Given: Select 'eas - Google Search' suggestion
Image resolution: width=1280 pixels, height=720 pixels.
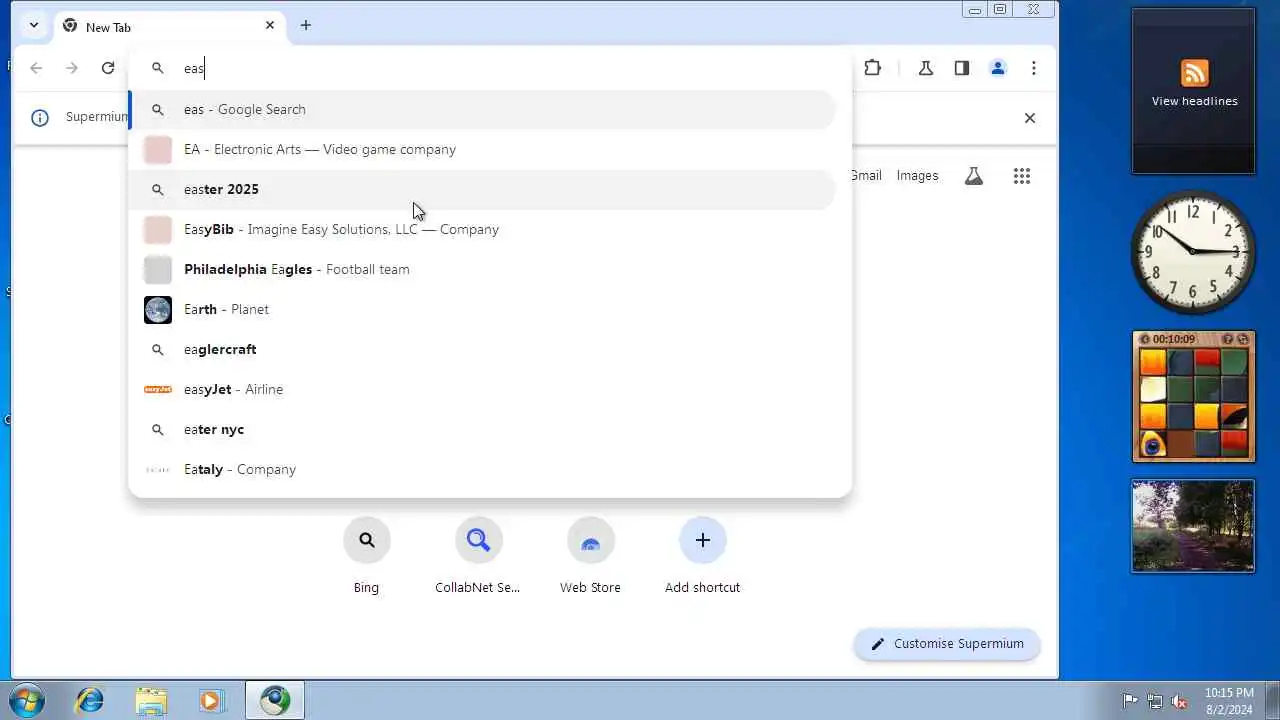Looking at the screenshot, I should point(484,109).
